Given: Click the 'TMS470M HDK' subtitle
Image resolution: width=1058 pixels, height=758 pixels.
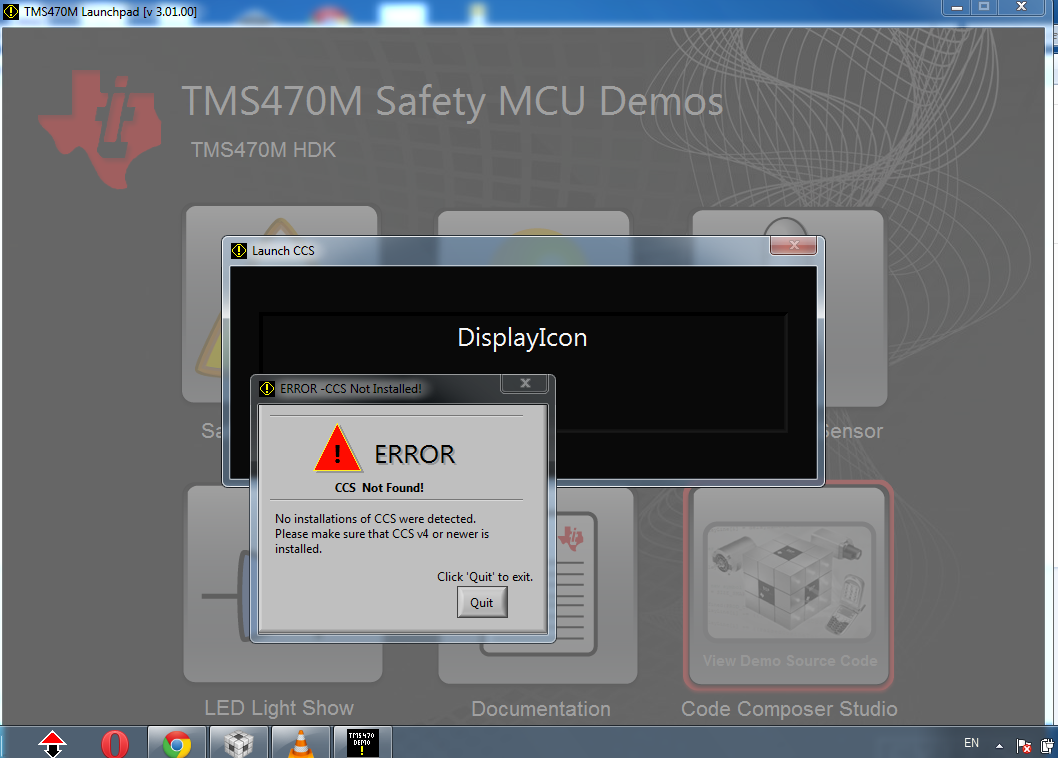Looking at the screenshot, I should tap(263, 150).
